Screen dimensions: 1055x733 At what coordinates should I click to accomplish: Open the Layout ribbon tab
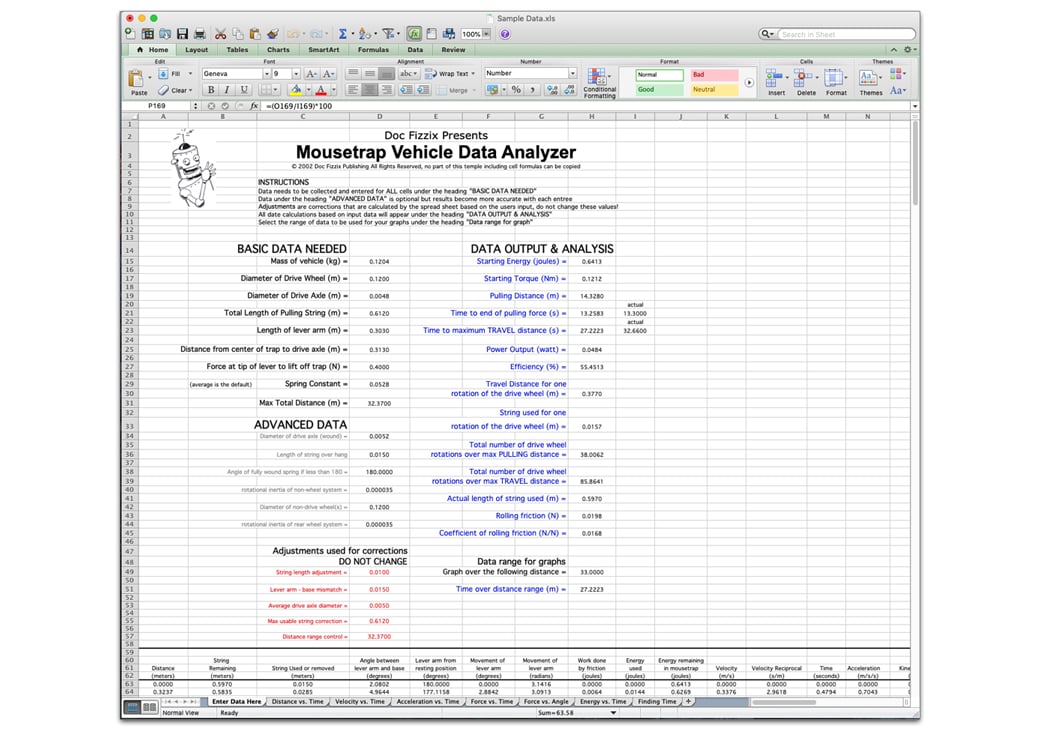pyautogui.click(x=196, y=50)
